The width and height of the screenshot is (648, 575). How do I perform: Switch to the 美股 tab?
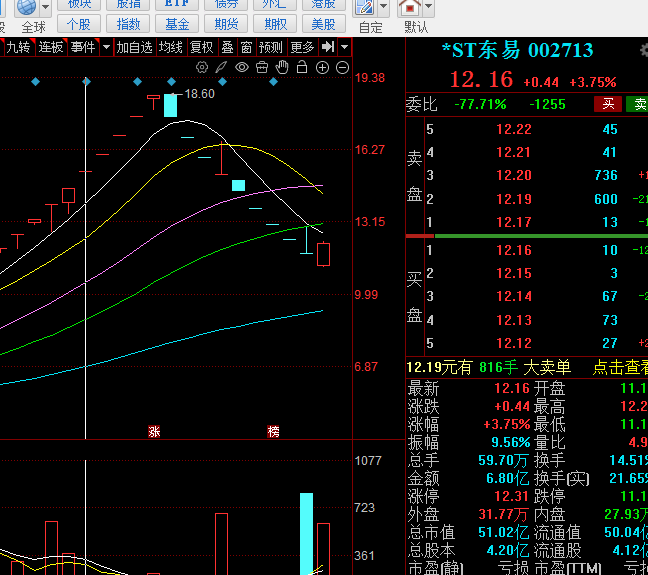pos(324,24)
